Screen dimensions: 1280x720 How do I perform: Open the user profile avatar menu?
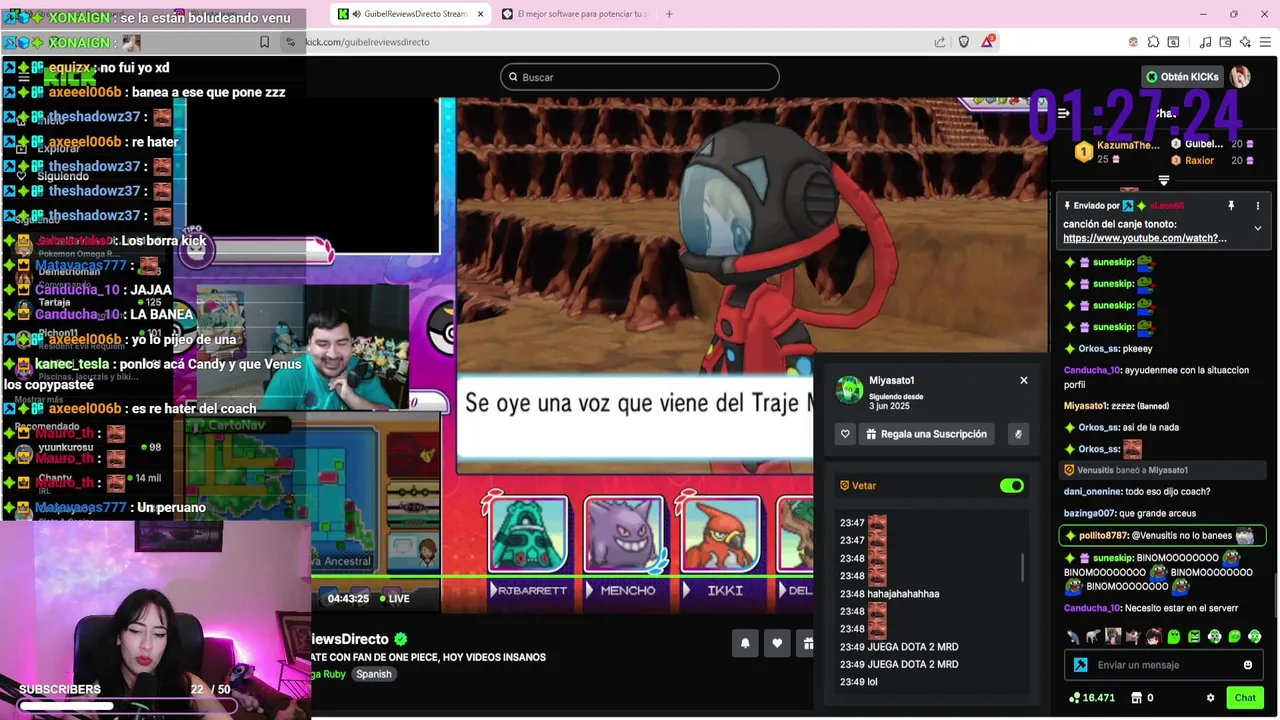[x=1240, y=77]
